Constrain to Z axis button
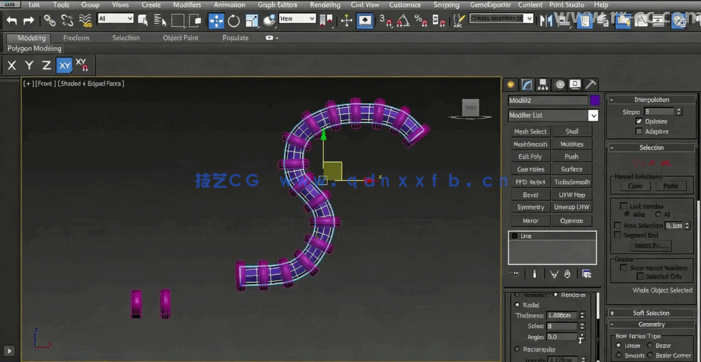This screenshot has height=362, width=701. coord(47,66)
